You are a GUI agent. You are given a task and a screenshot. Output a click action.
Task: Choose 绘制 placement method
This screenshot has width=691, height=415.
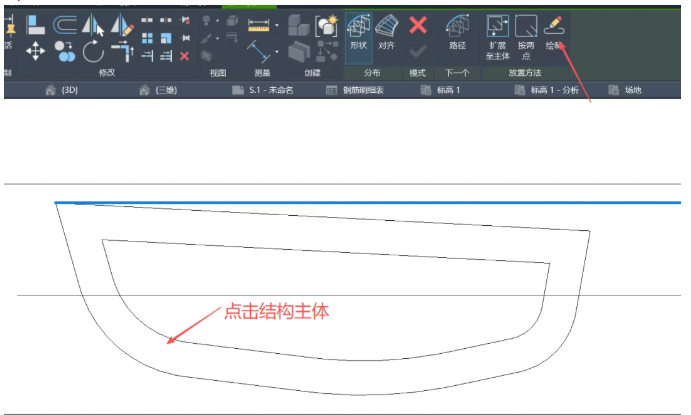tap(554, 33)
